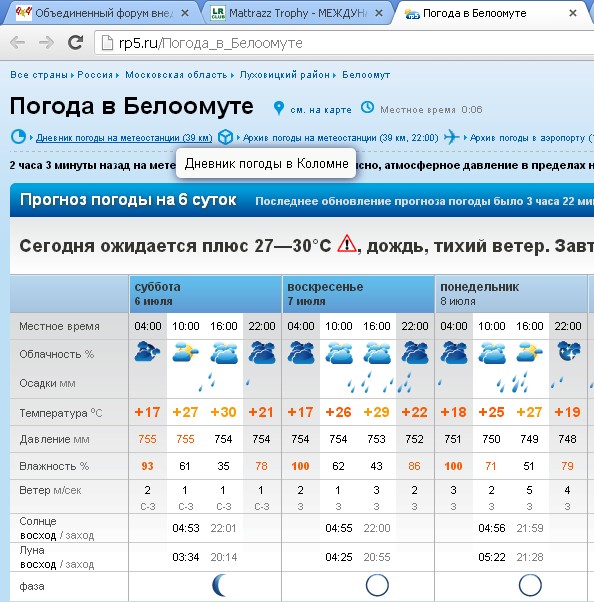Screen dimensions: 594x602
Task: Click the воскресенье 7 июля header
Action: pyautogui.click(x=358, y=294)
